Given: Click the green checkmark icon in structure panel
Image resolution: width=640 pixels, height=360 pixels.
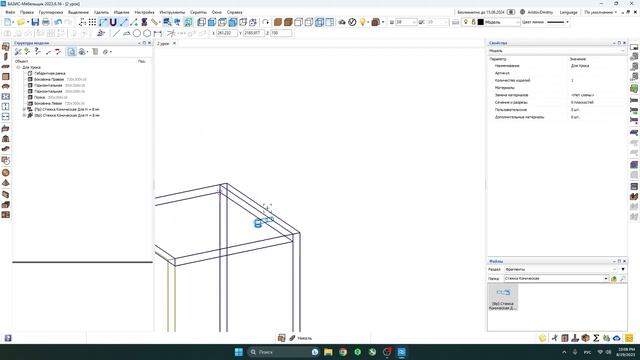Looking at the screenshot, I should (27, 51).
